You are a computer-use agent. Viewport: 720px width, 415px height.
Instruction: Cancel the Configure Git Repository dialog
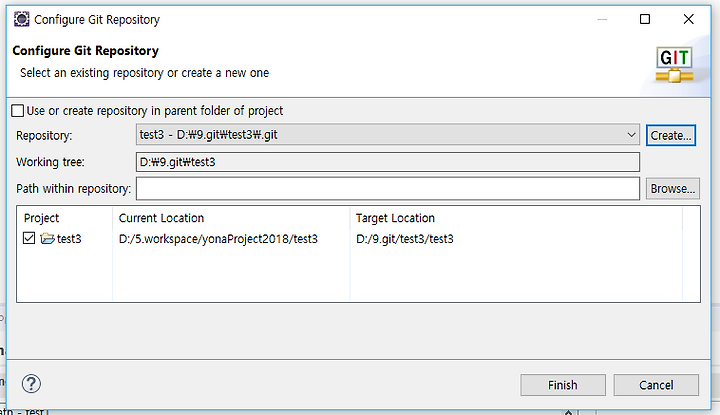[656, 385]
